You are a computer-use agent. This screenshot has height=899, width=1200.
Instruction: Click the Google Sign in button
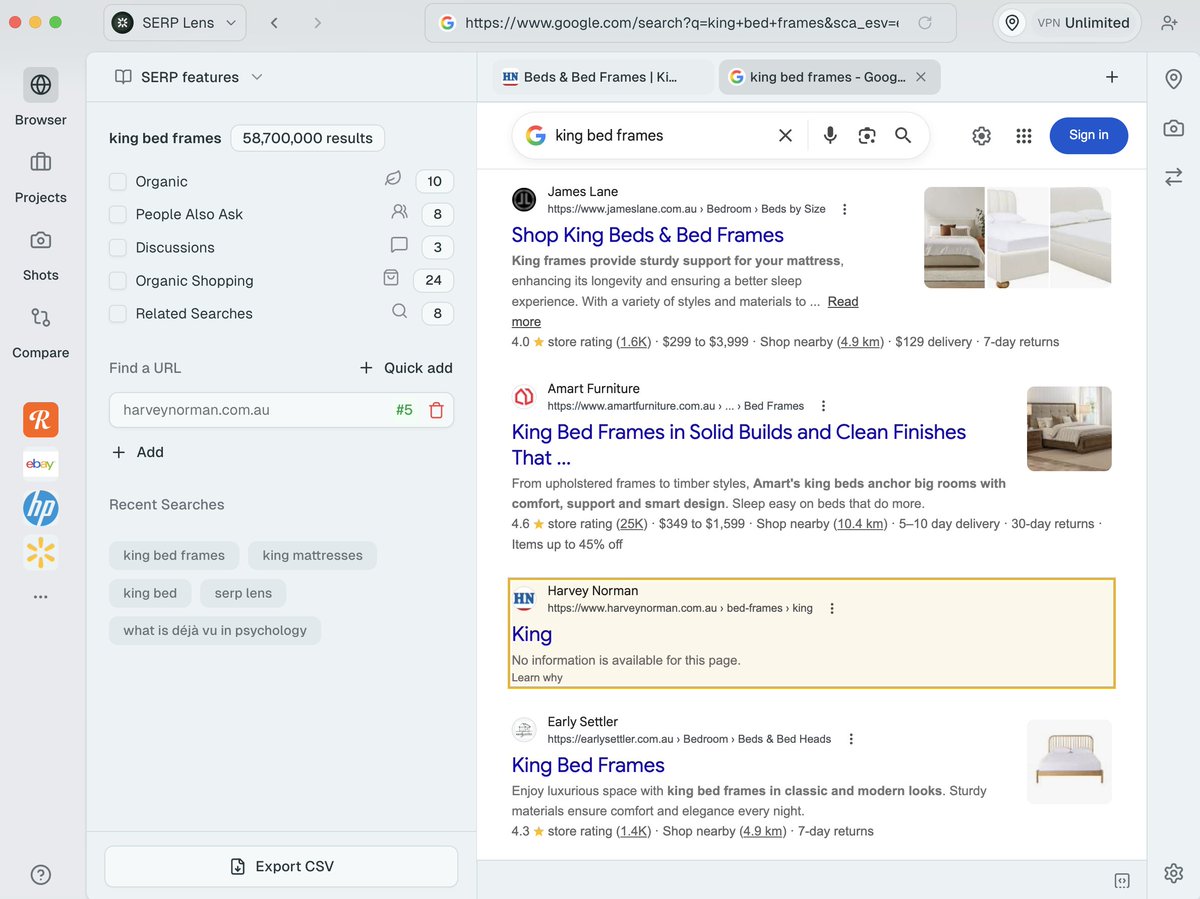[1088, 135]
